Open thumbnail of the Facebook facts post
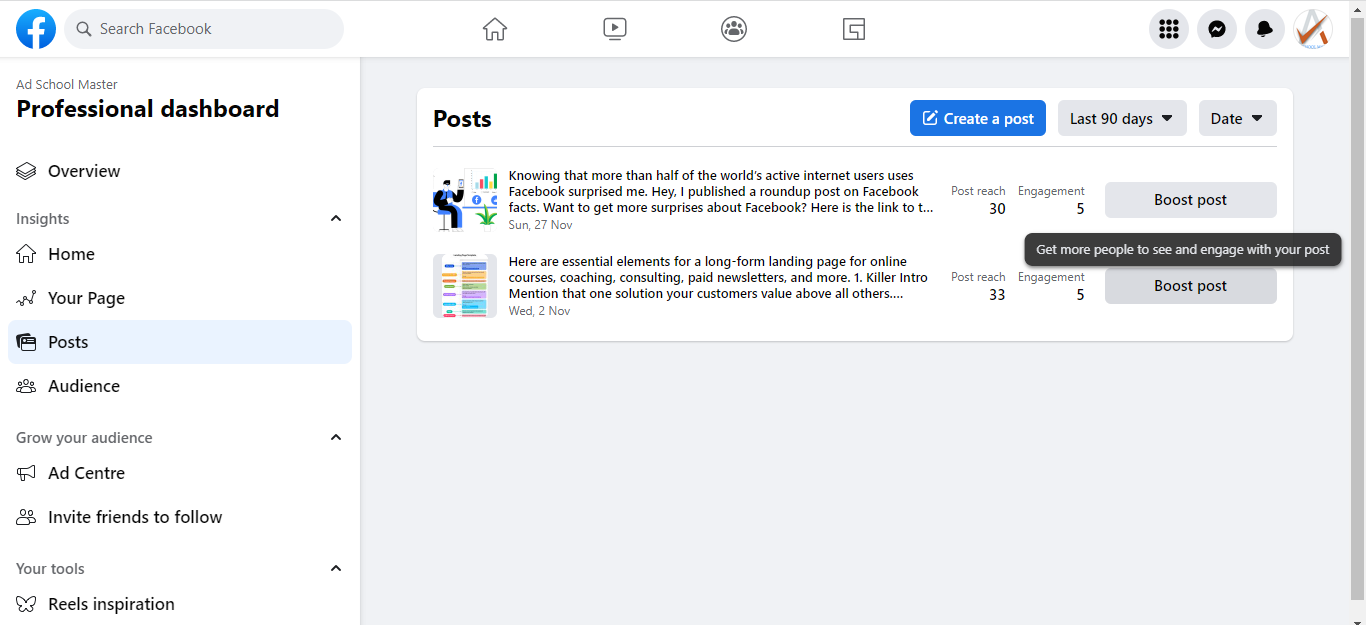The height and width of the screenshot is (625, 1366). (x=465, y=200)
